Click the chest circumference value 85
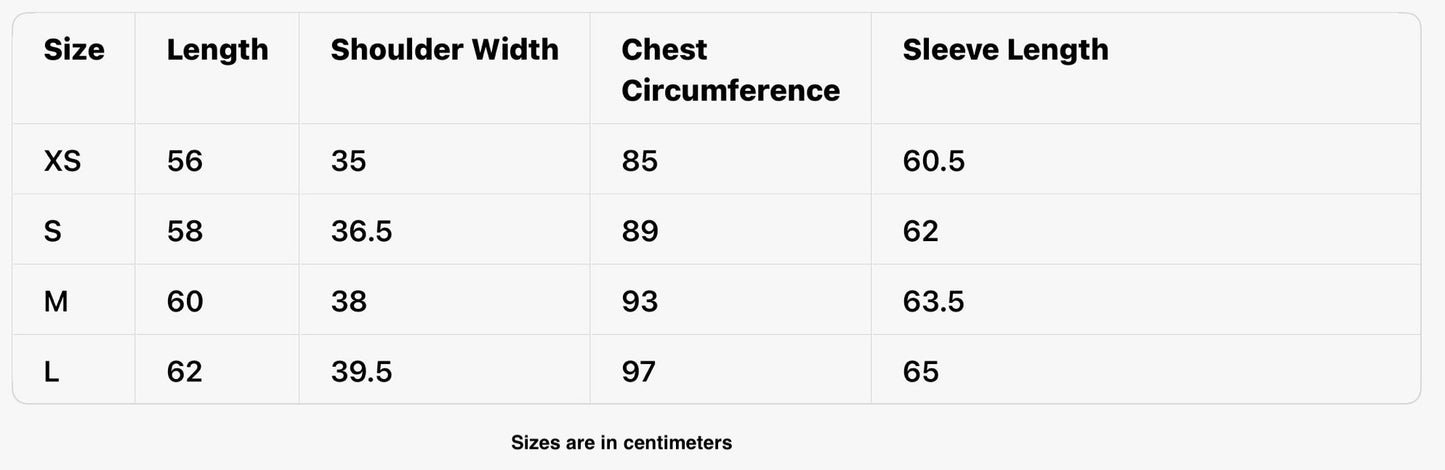The image size is (1445, 470). click(639, 161)
